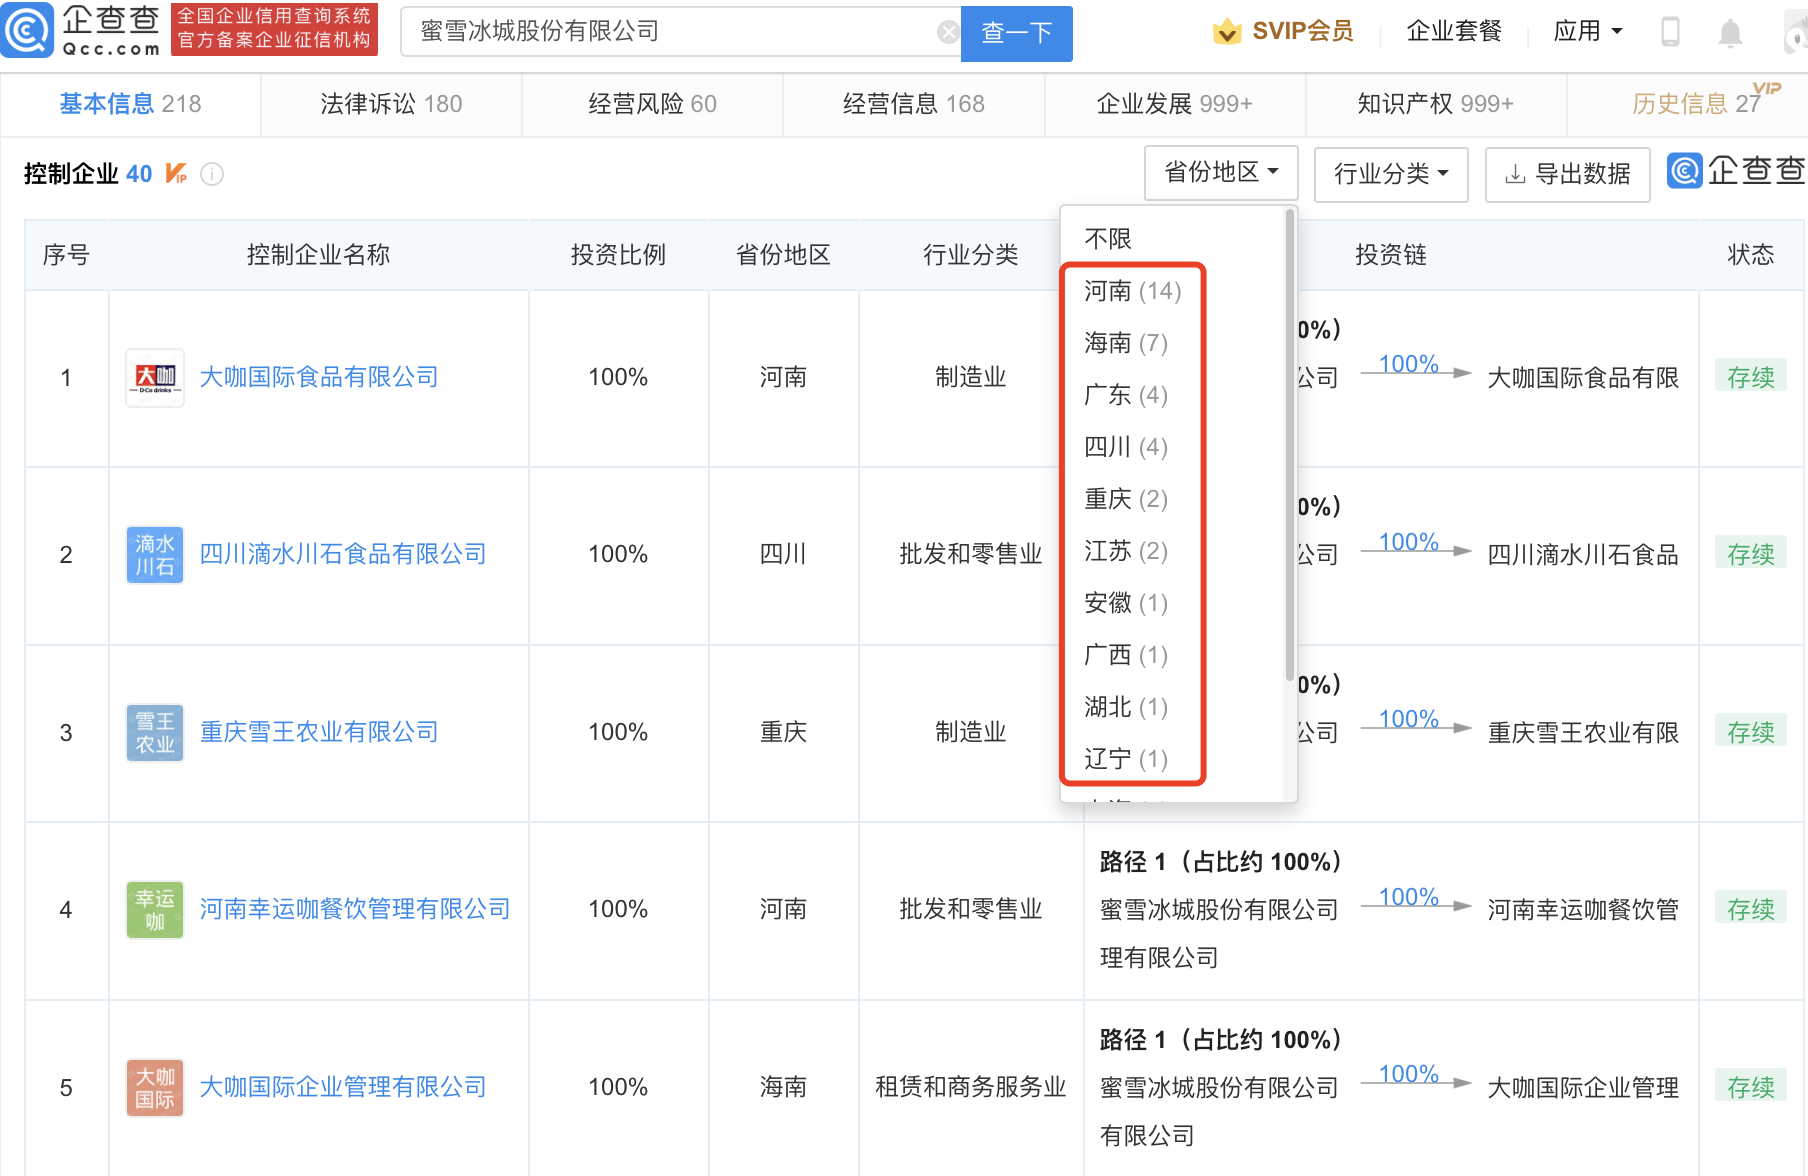The image size is (1808, 1176).
Task: Click 大咖国际食品 company logo thumbnail
Action: 155,377
